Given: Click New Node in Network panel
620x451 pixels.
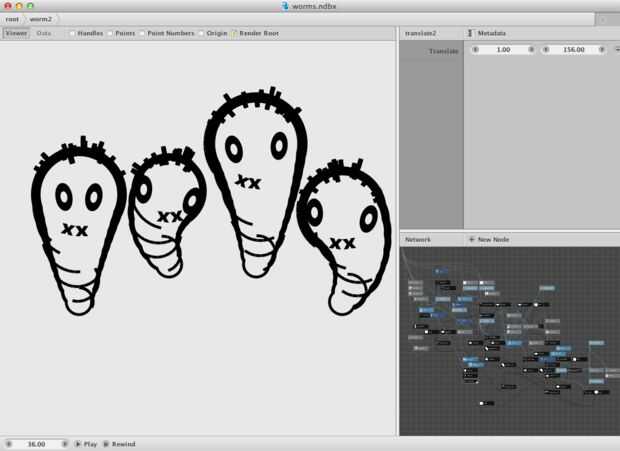Looking at the screenshot, I should (x=493, y=239).
